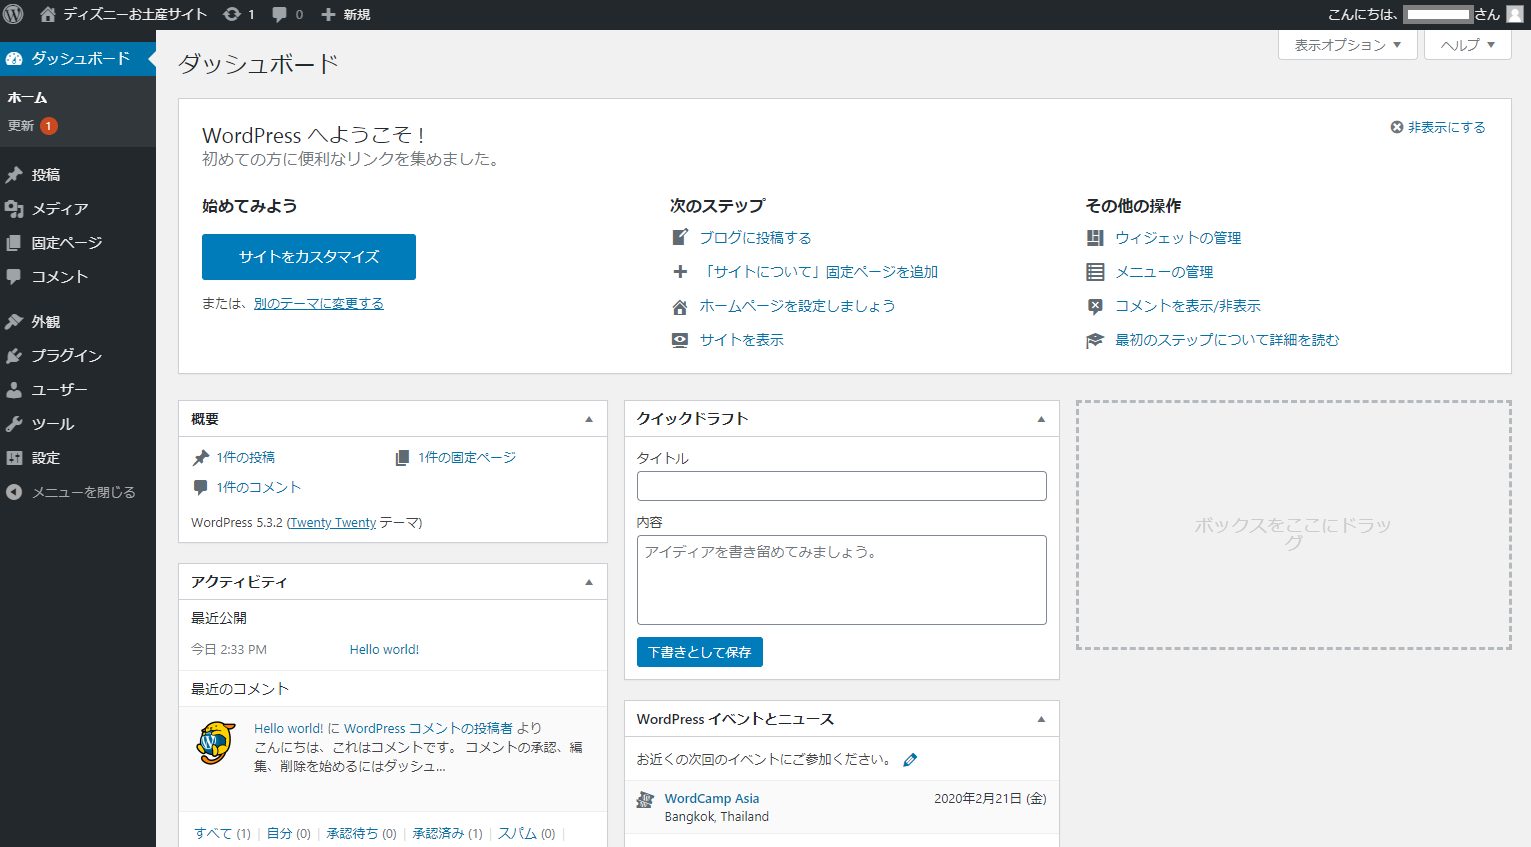Viewport: 1531px width, 847px height.
Task: Focus the 内容 textarea in クイックドラフト
Action: point(842,580)
